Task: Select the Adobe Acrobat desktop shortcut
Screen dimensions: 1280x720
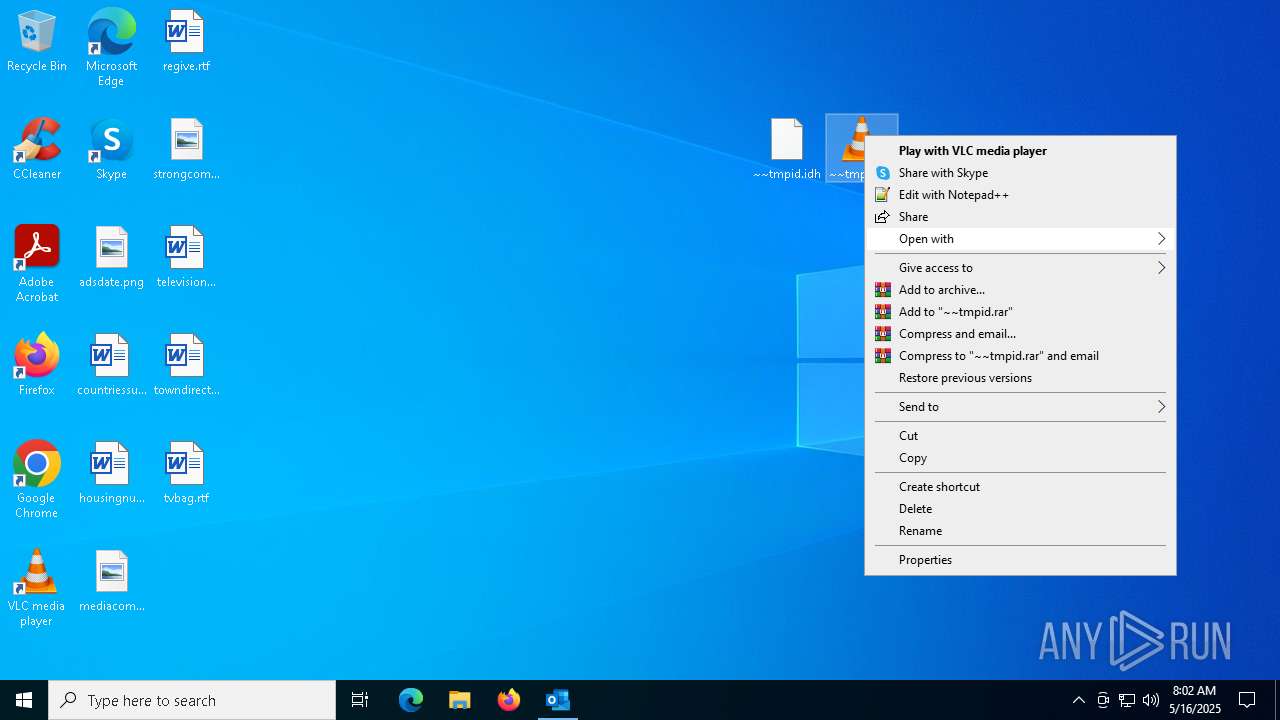Action: pos(37,264)
